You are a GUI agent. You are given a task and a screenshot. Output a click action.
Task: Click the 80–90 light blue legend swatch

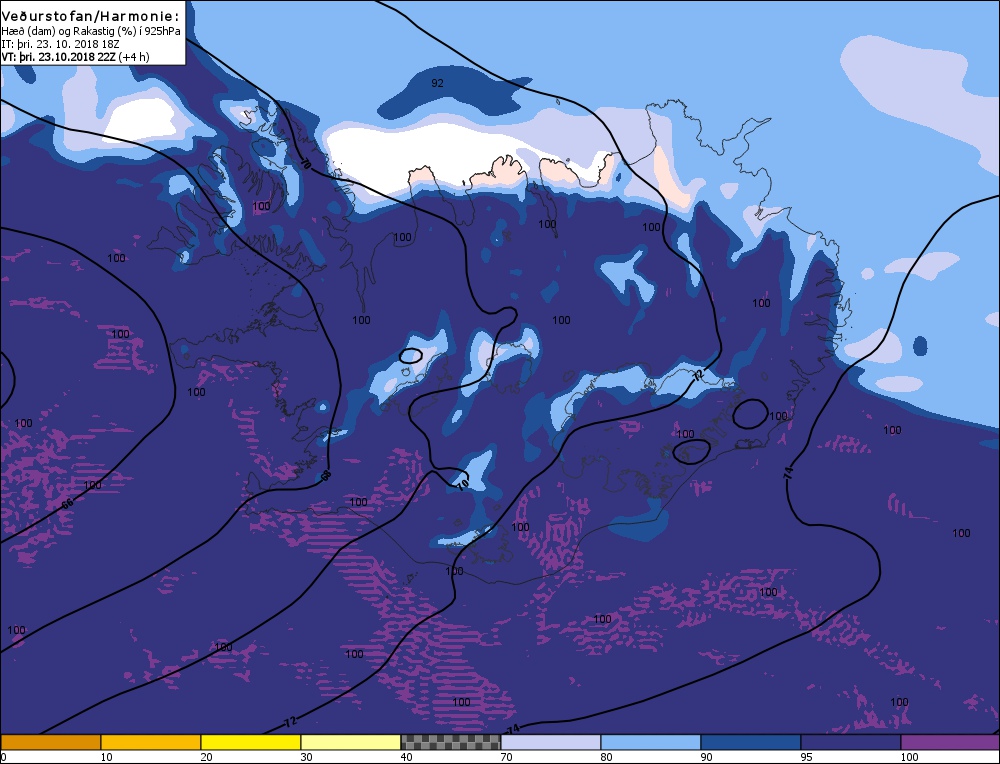(651, 742)
